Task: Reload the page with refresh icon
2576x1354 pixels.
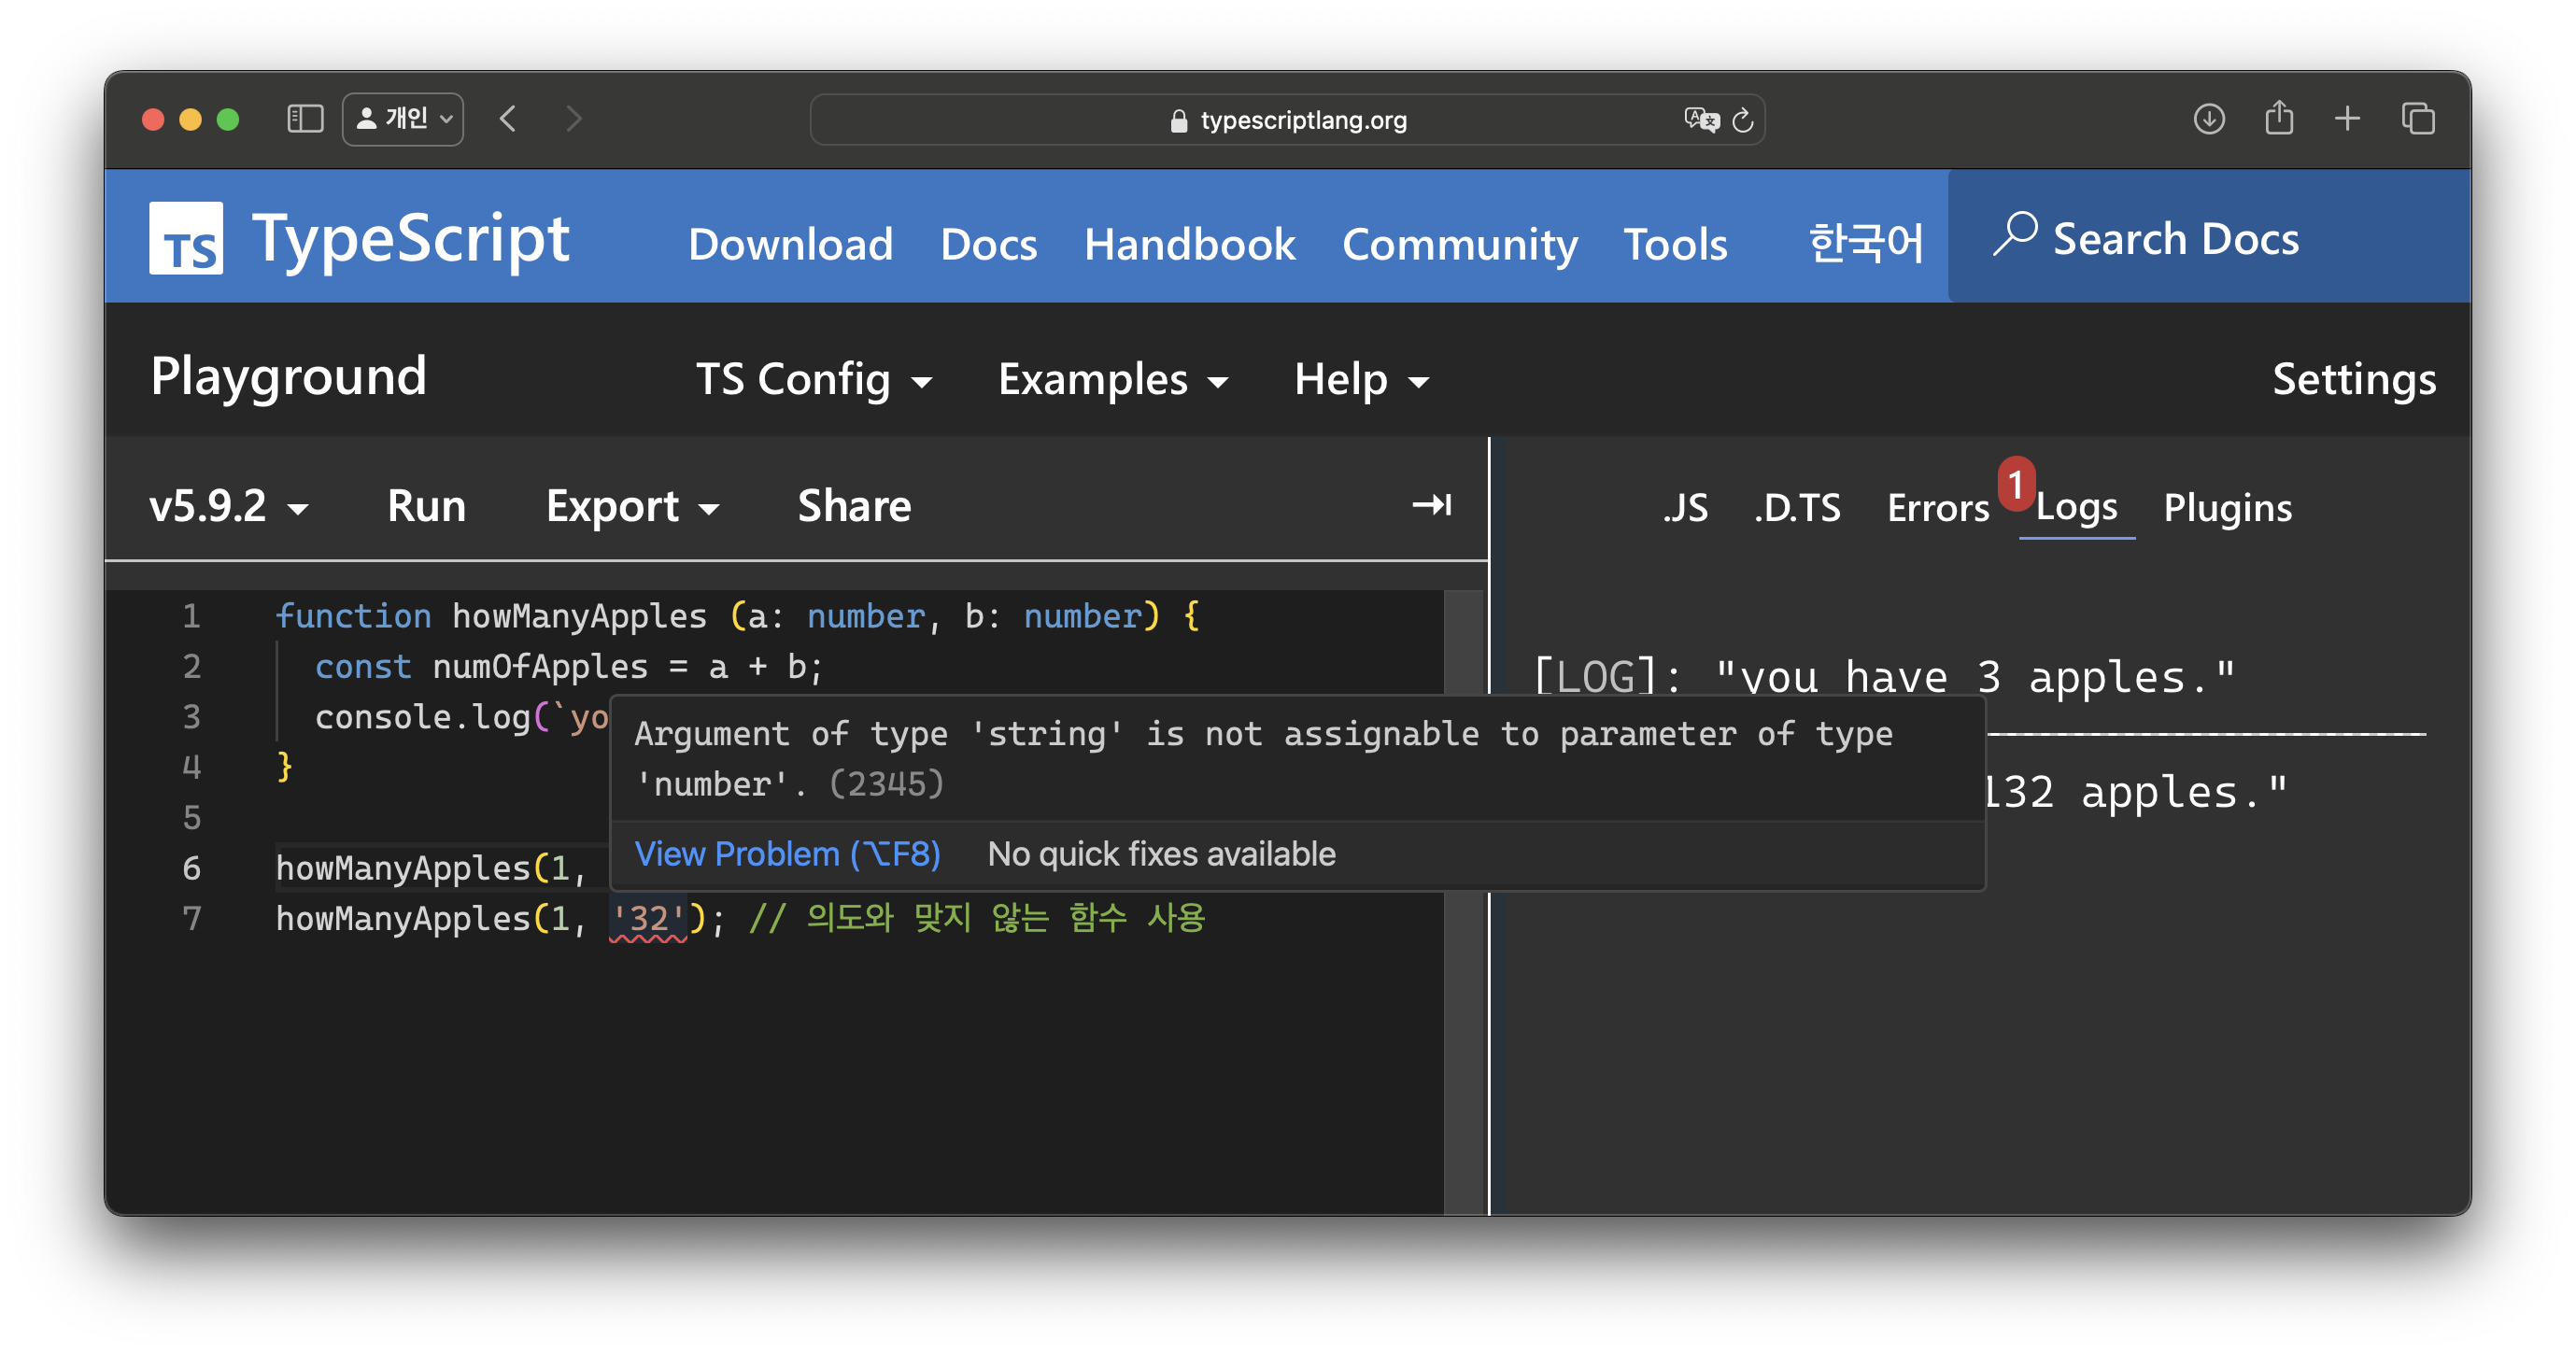Action: [x=1743, y=120]
